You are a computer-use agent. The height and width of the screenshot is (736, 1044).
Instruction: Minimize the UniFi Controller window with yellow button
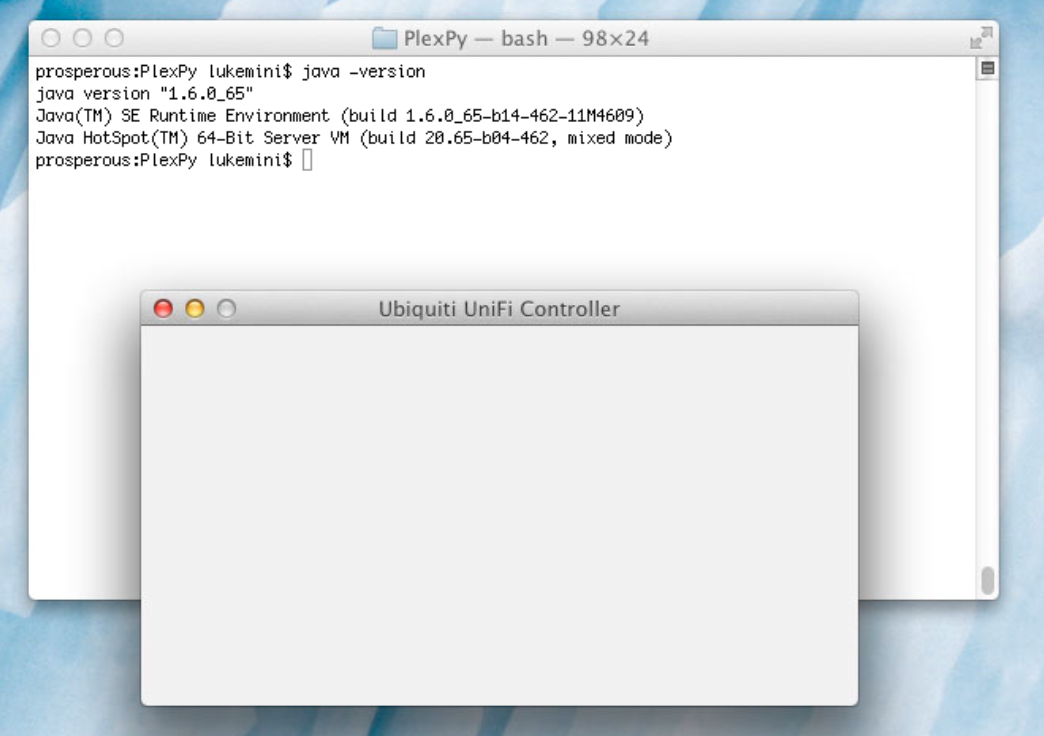(x=195, y=309)
